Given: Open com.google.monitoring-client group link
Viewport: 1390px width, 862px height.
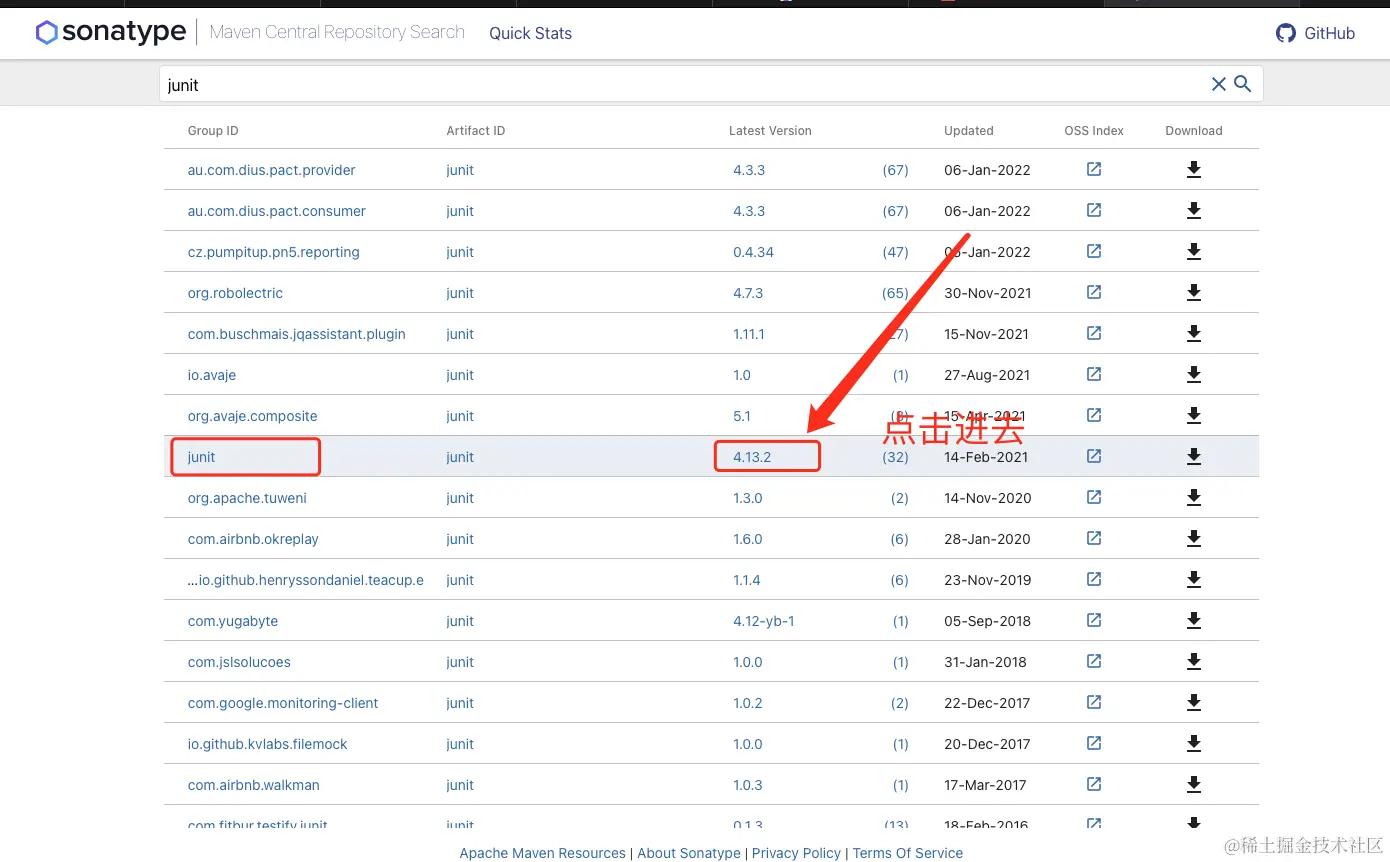Looking at the screenshot, I should tap(283, 703).
